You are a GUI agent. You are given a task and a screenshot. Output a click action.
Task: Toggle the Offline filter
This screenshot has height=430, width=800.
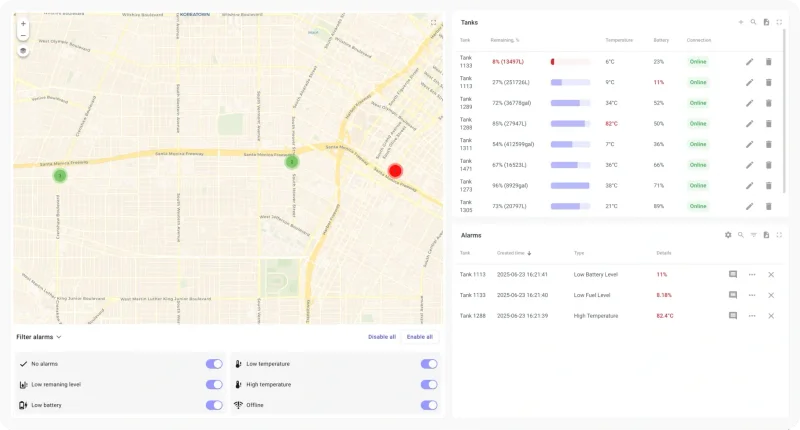coord(429,405)
